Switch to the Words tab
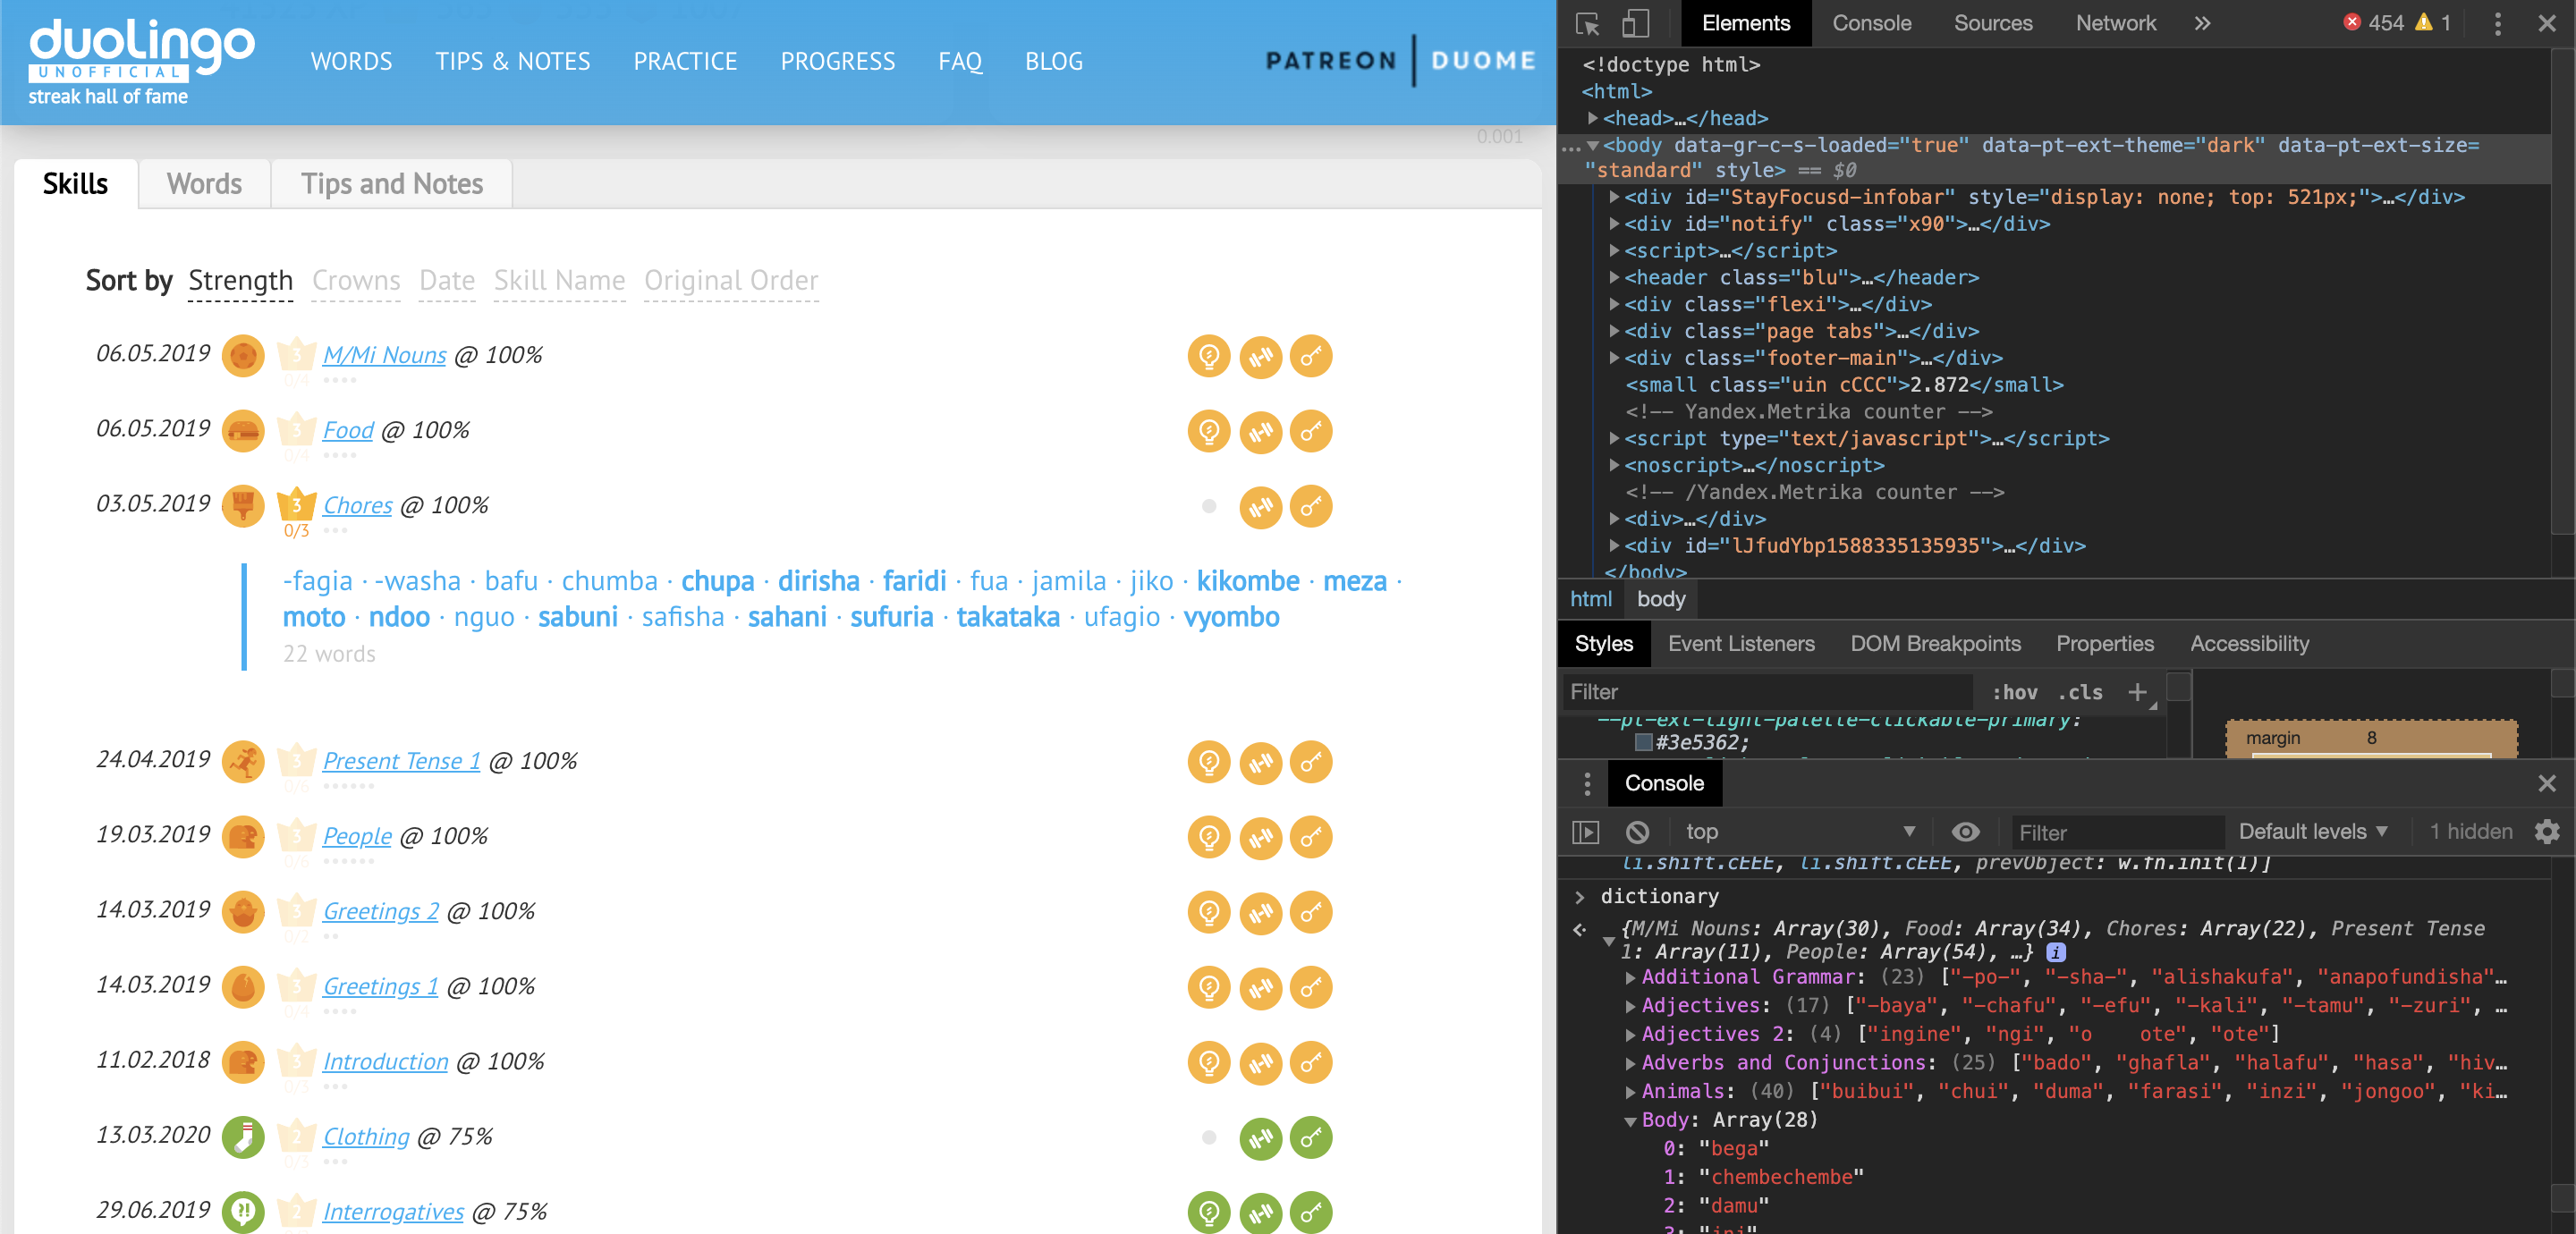 [204, 184]
